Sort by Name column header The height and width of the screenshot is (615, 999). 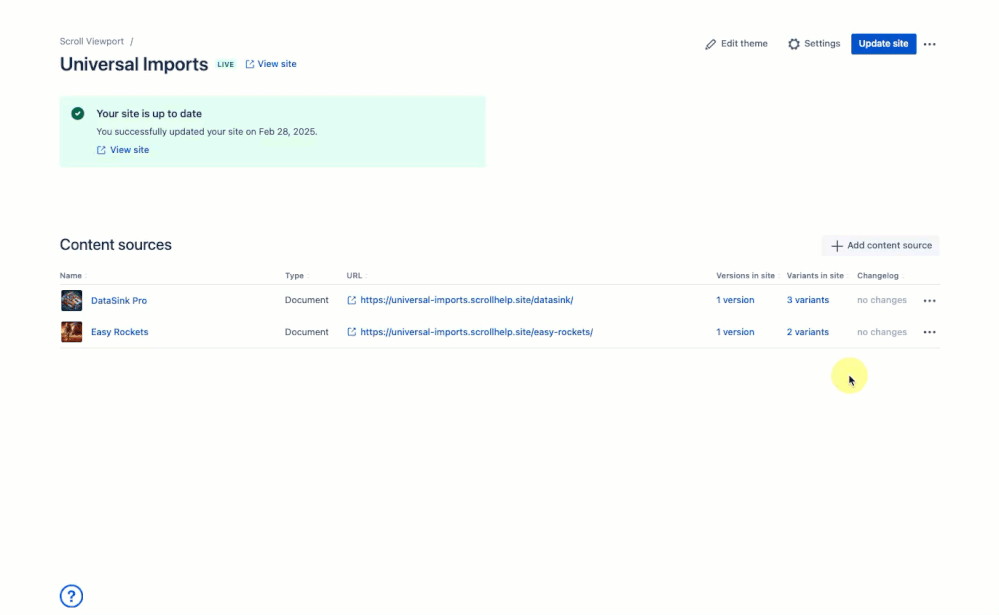71,276
